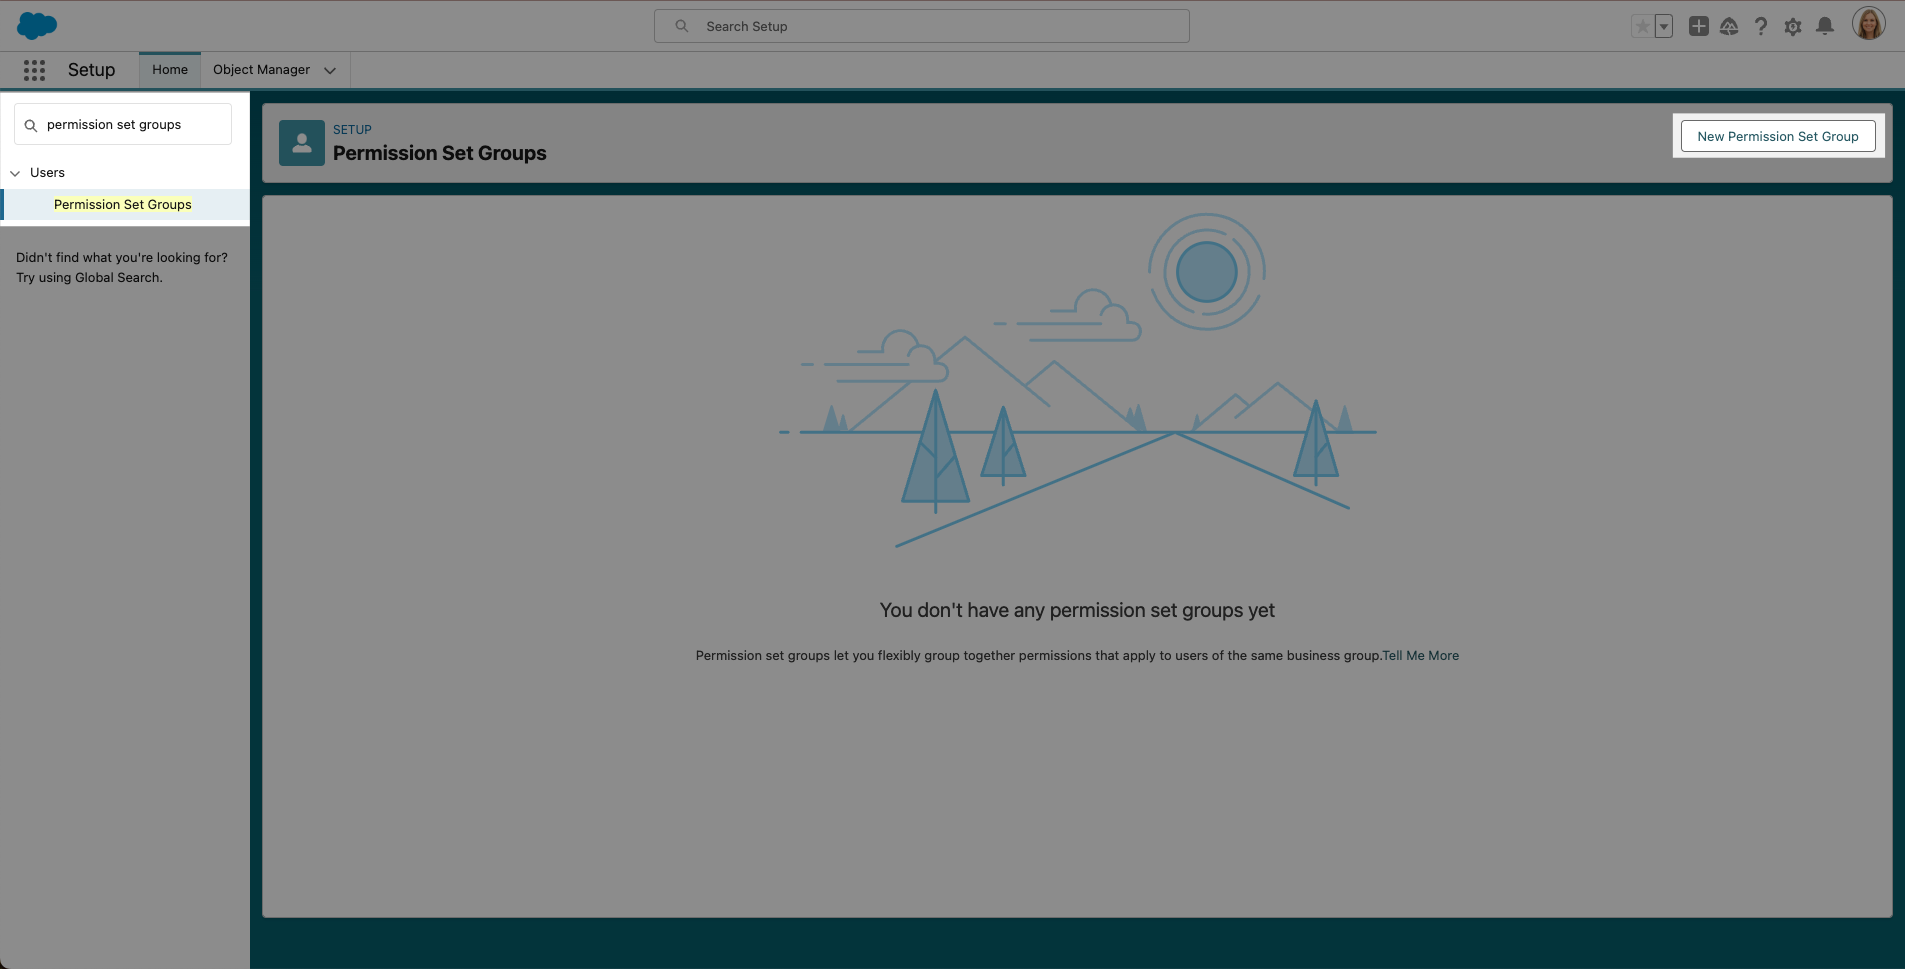Screen dimensions: 1905x969
Task: Collapse the Users section in sidebar
Action: 15,173
